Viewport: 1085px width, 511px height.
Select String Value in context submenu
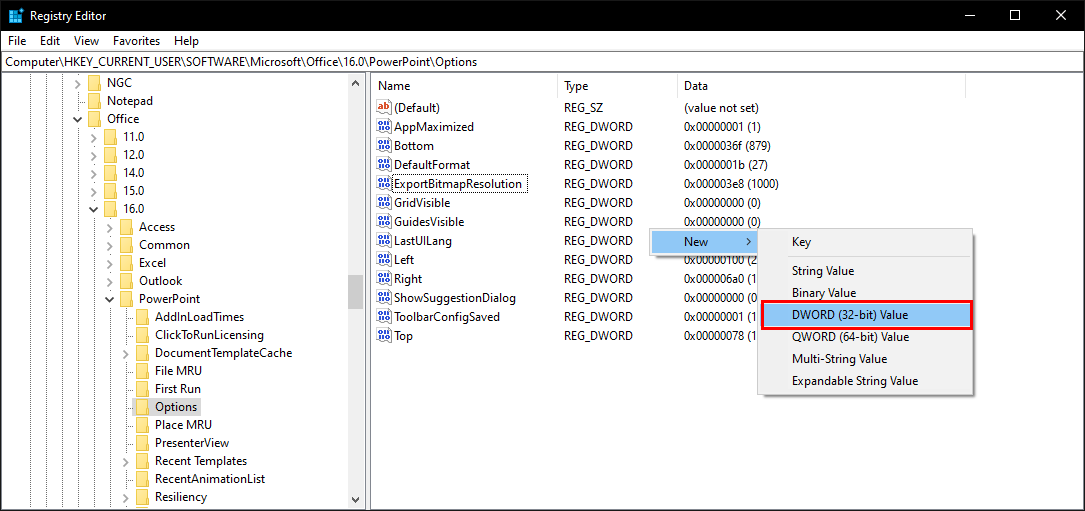(822, 271)
